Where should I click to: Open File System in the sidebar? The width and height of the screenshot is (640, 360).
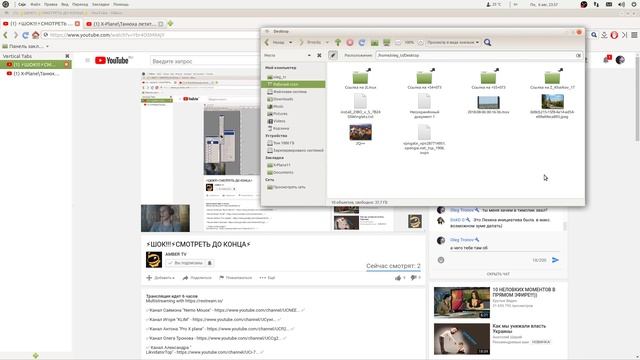coord(287,91)
